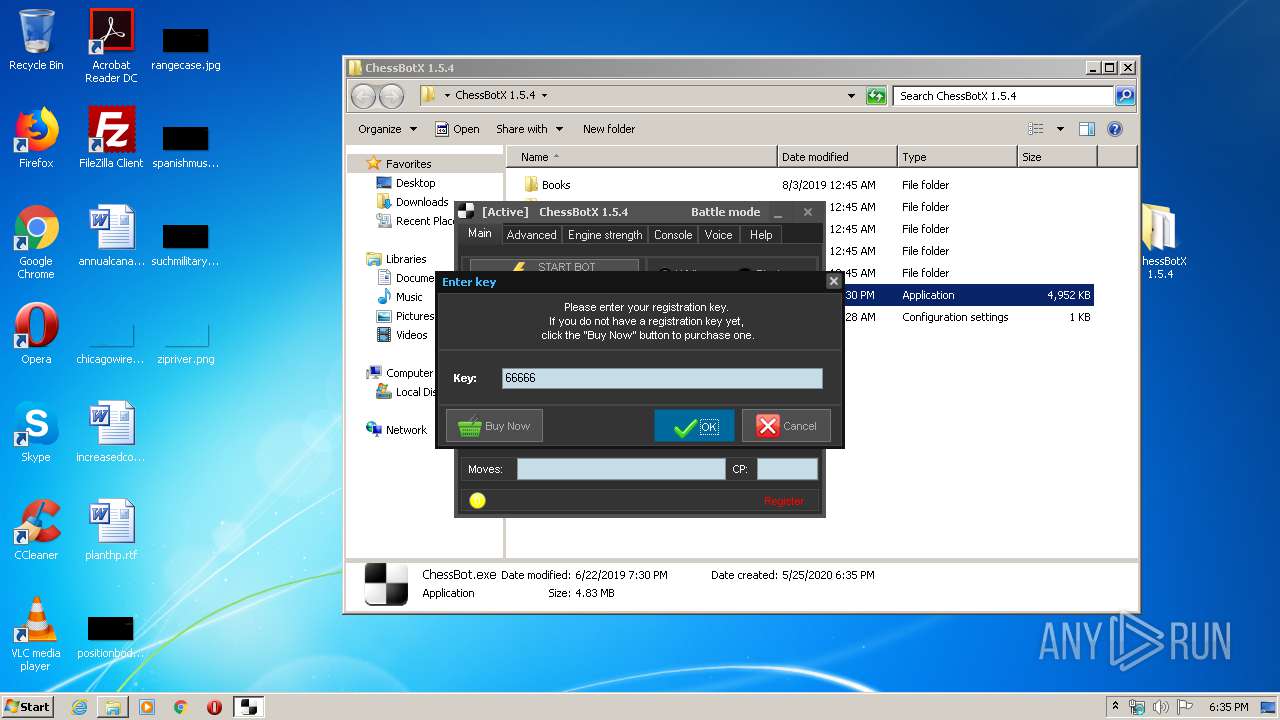Focus the Key input field
1280x720 pixels.
coord(662,378)
